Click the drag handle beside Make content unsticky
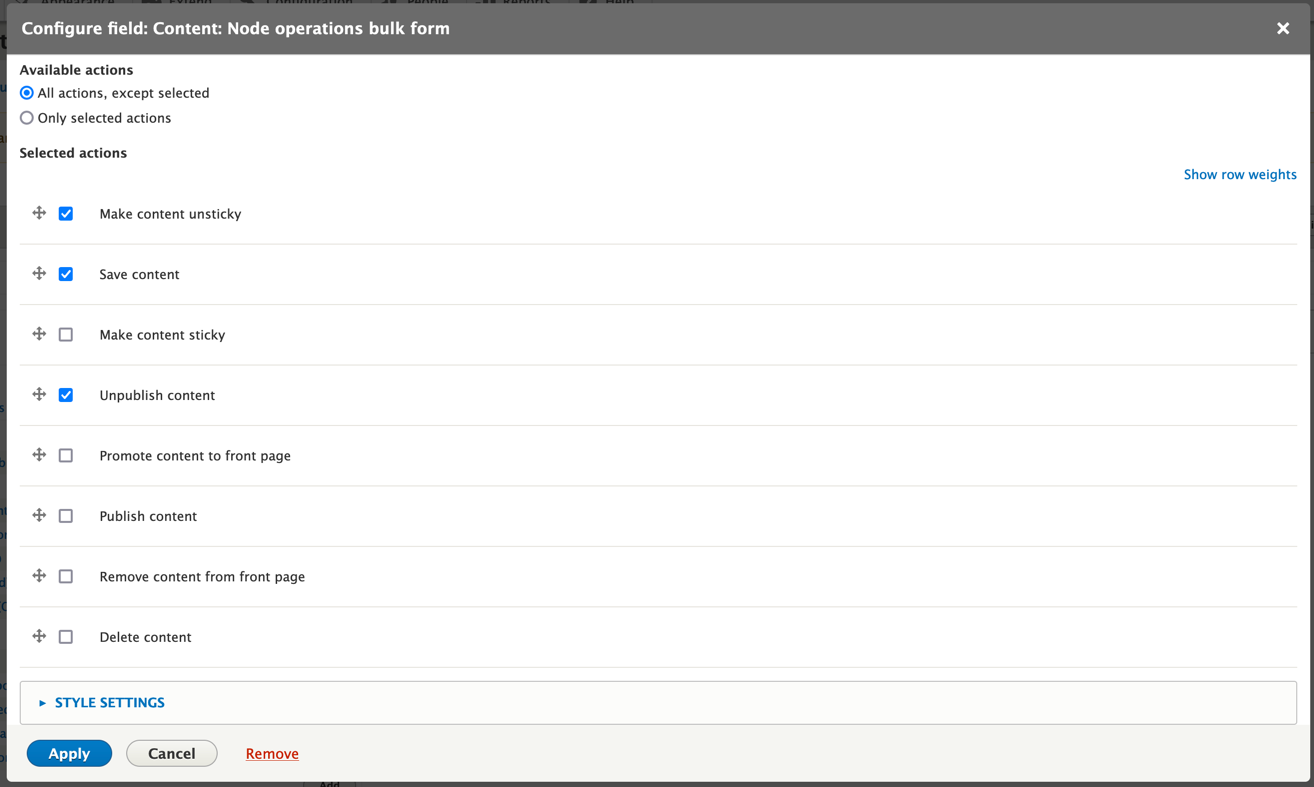1314x787 pixels. point(39,213)
